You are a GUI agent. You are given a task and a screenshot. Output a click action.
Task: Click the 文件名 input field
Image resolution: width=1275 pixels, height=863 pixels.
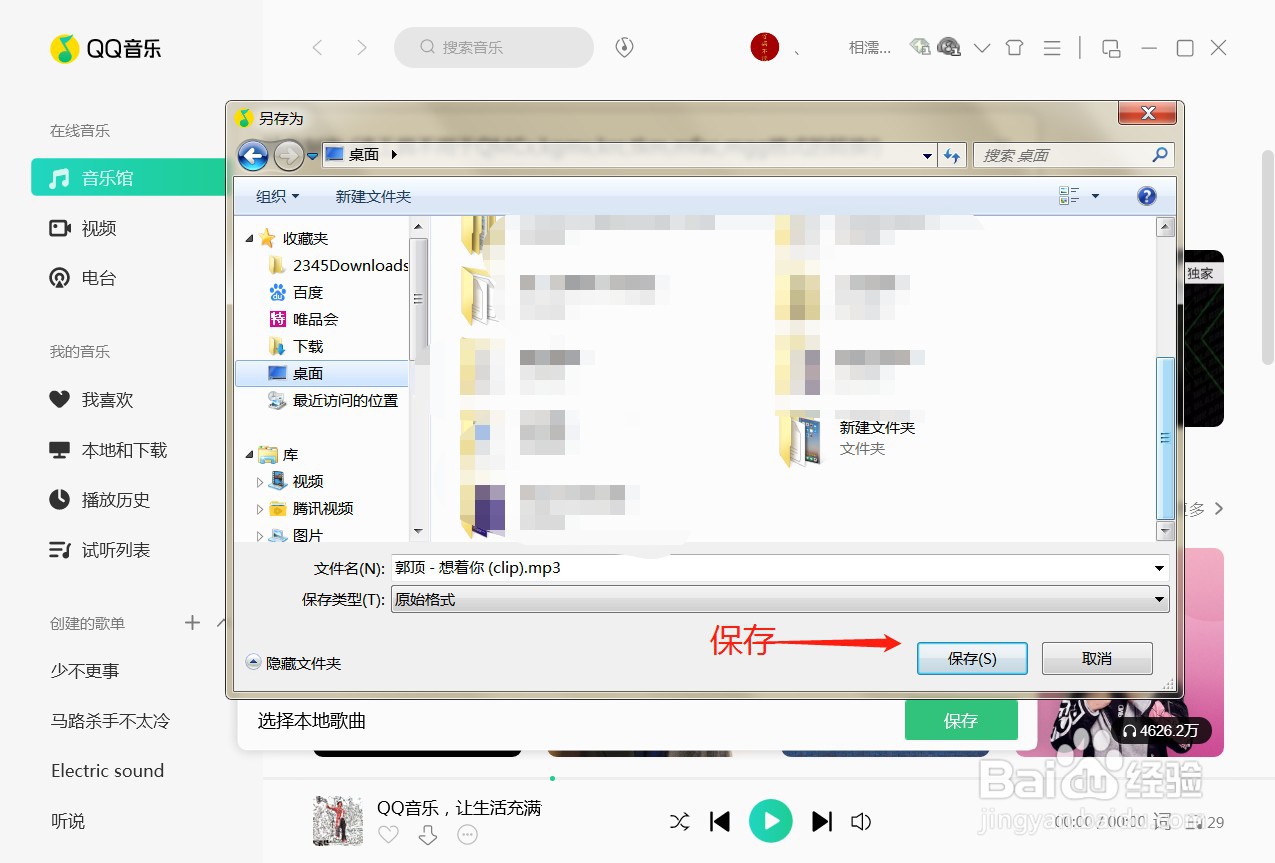[779, 568]
